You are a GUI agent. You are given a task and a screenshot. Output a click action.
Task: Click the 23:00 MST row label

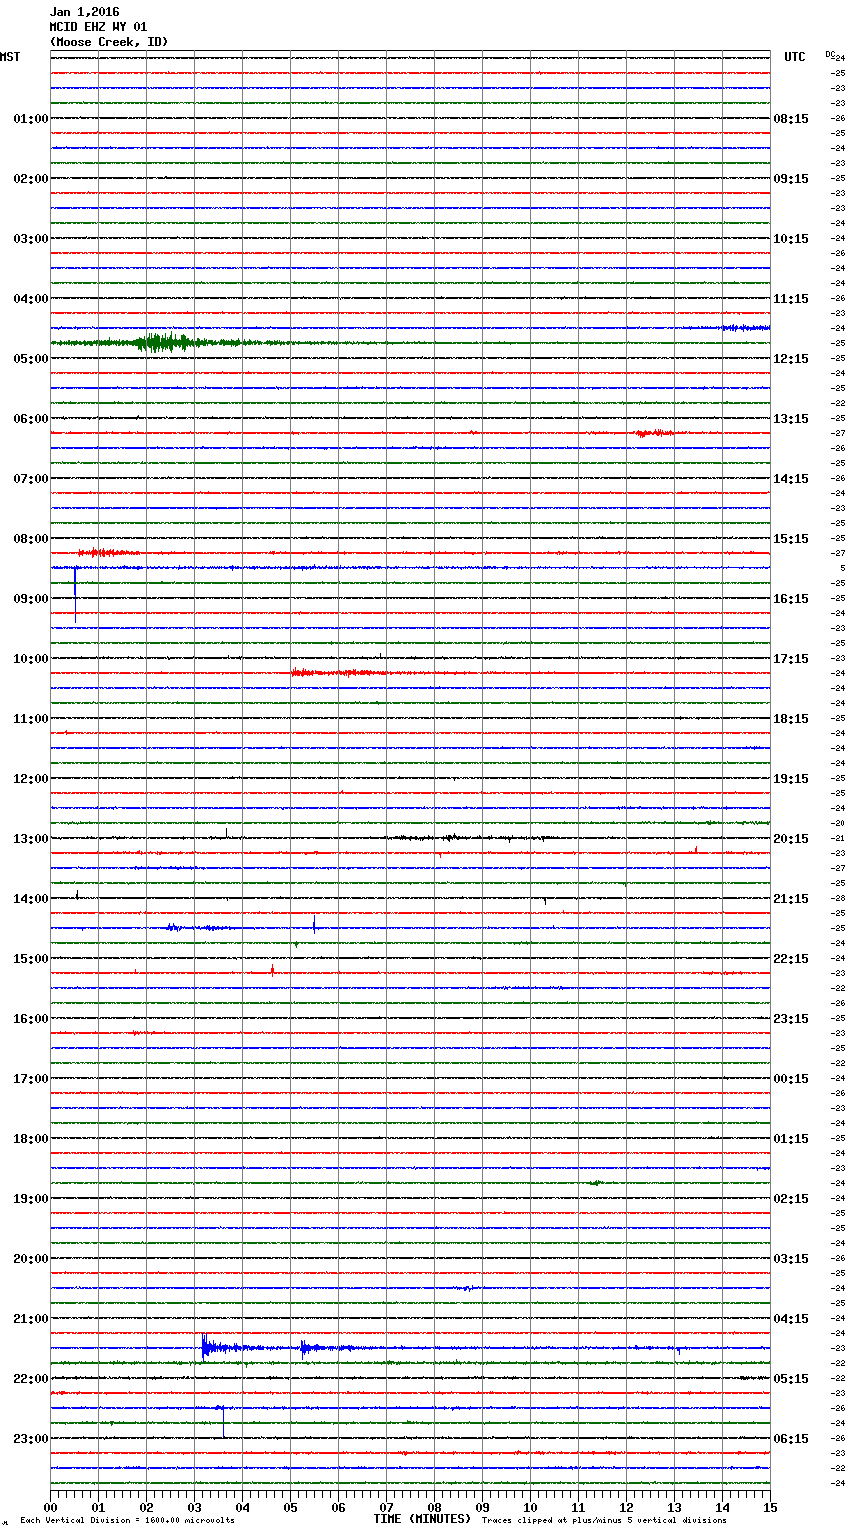(30, 1439)
